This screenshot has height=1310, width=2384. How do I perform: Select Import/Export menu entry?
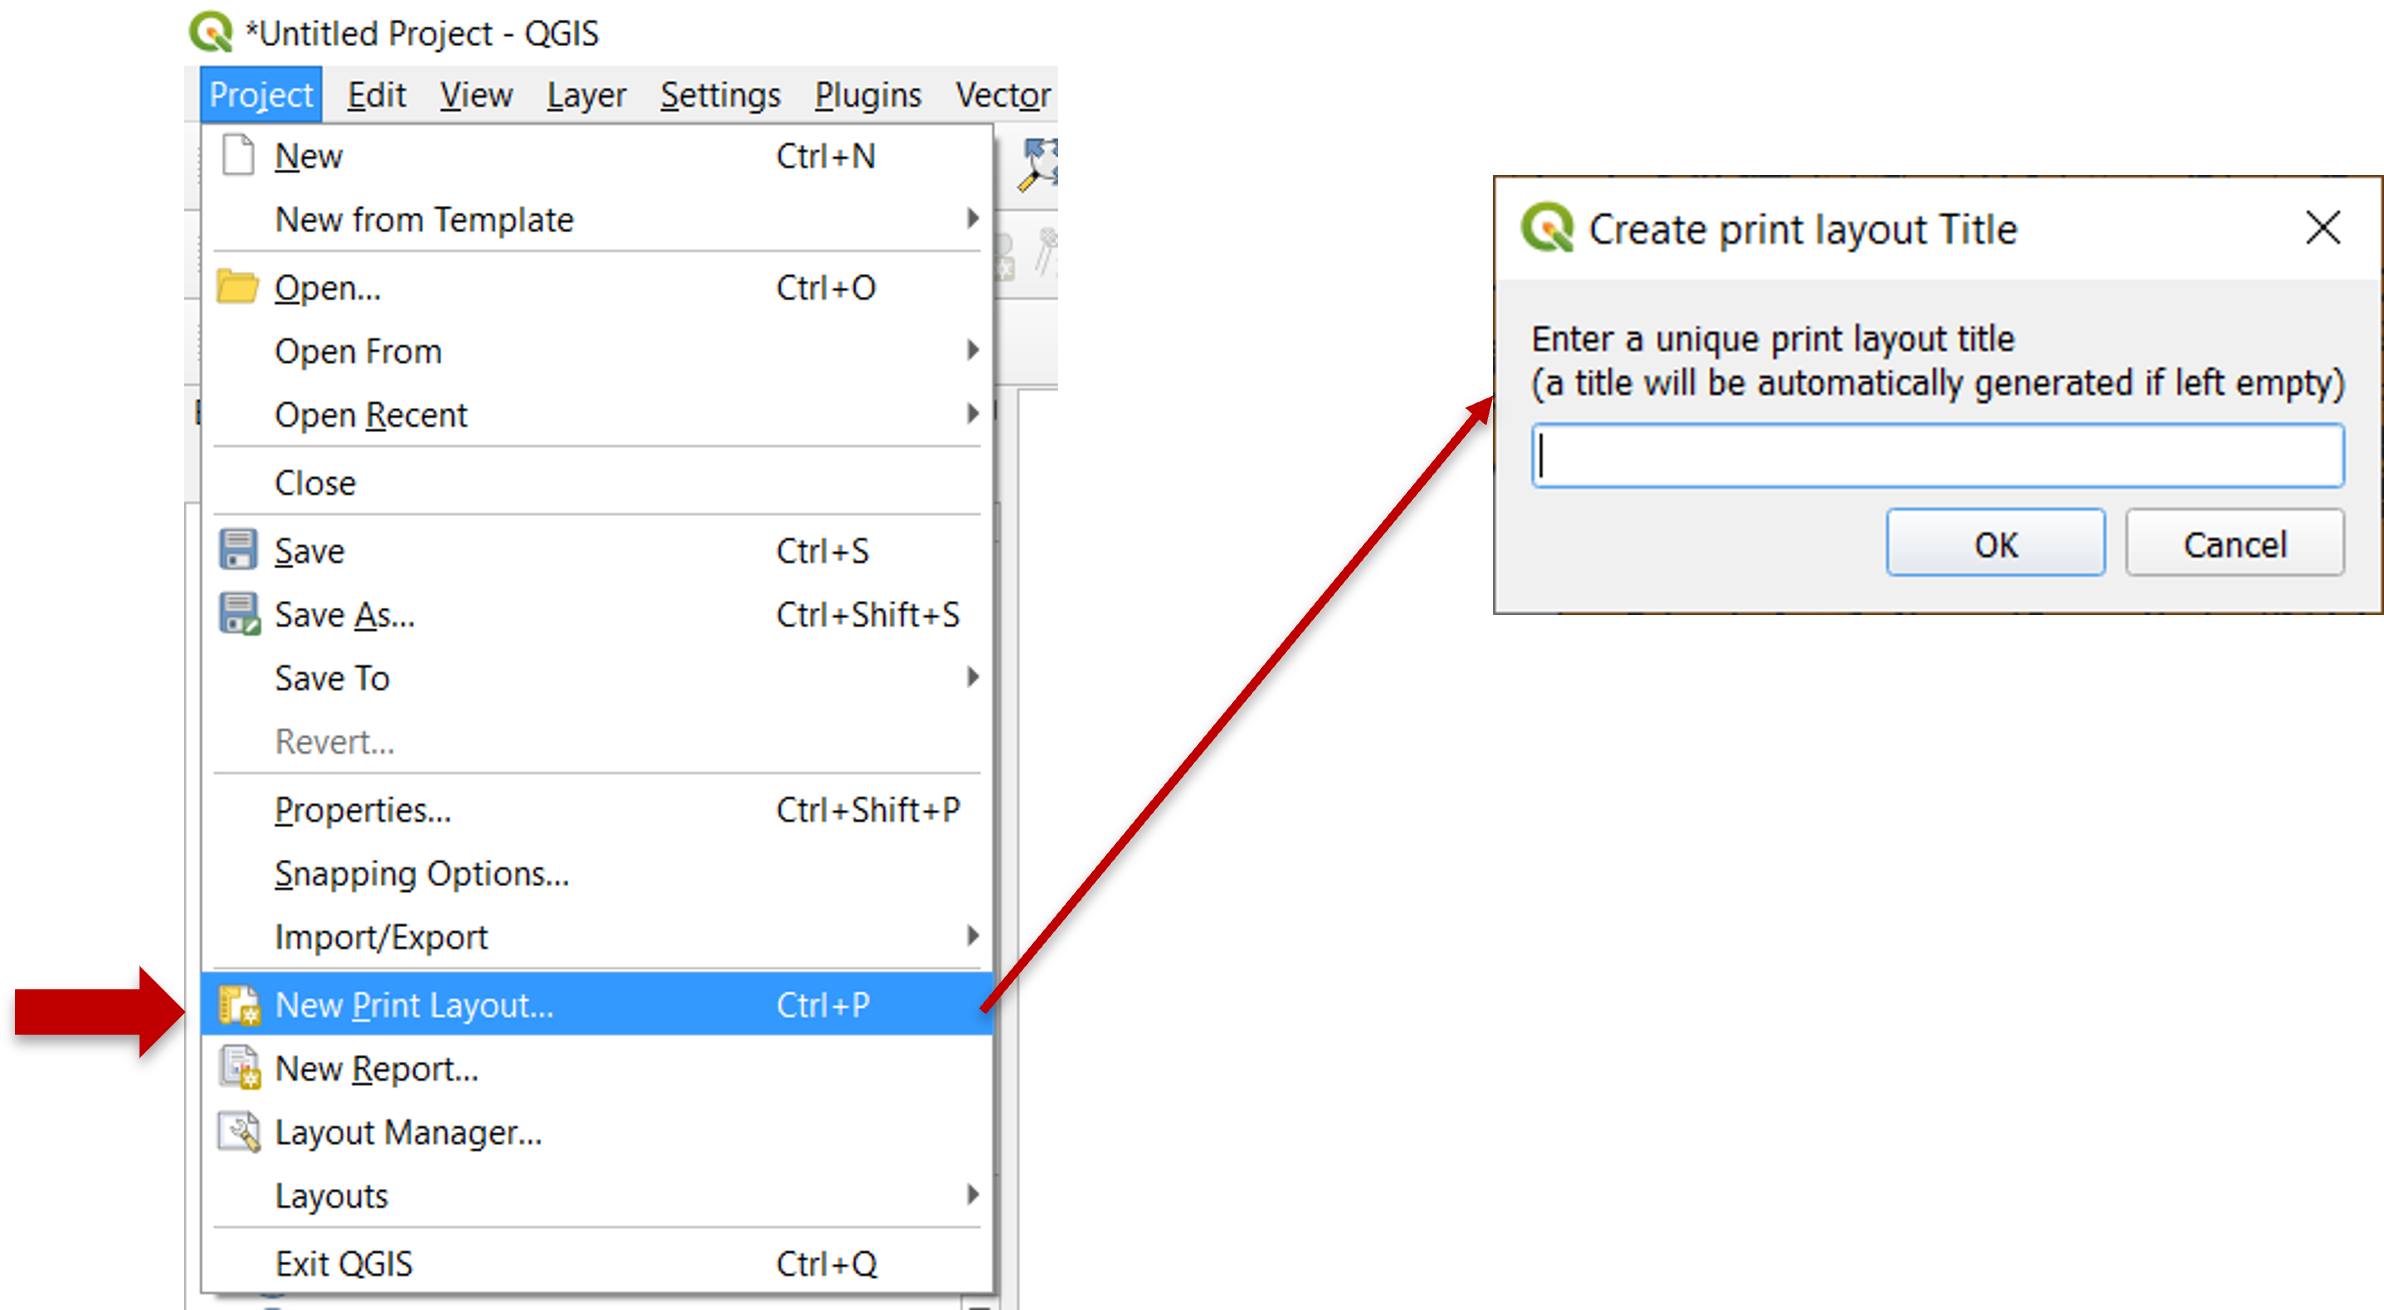tap(597, 937)
